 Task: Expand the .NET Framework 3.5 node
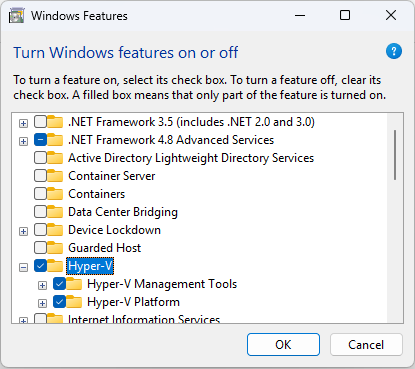23,124
